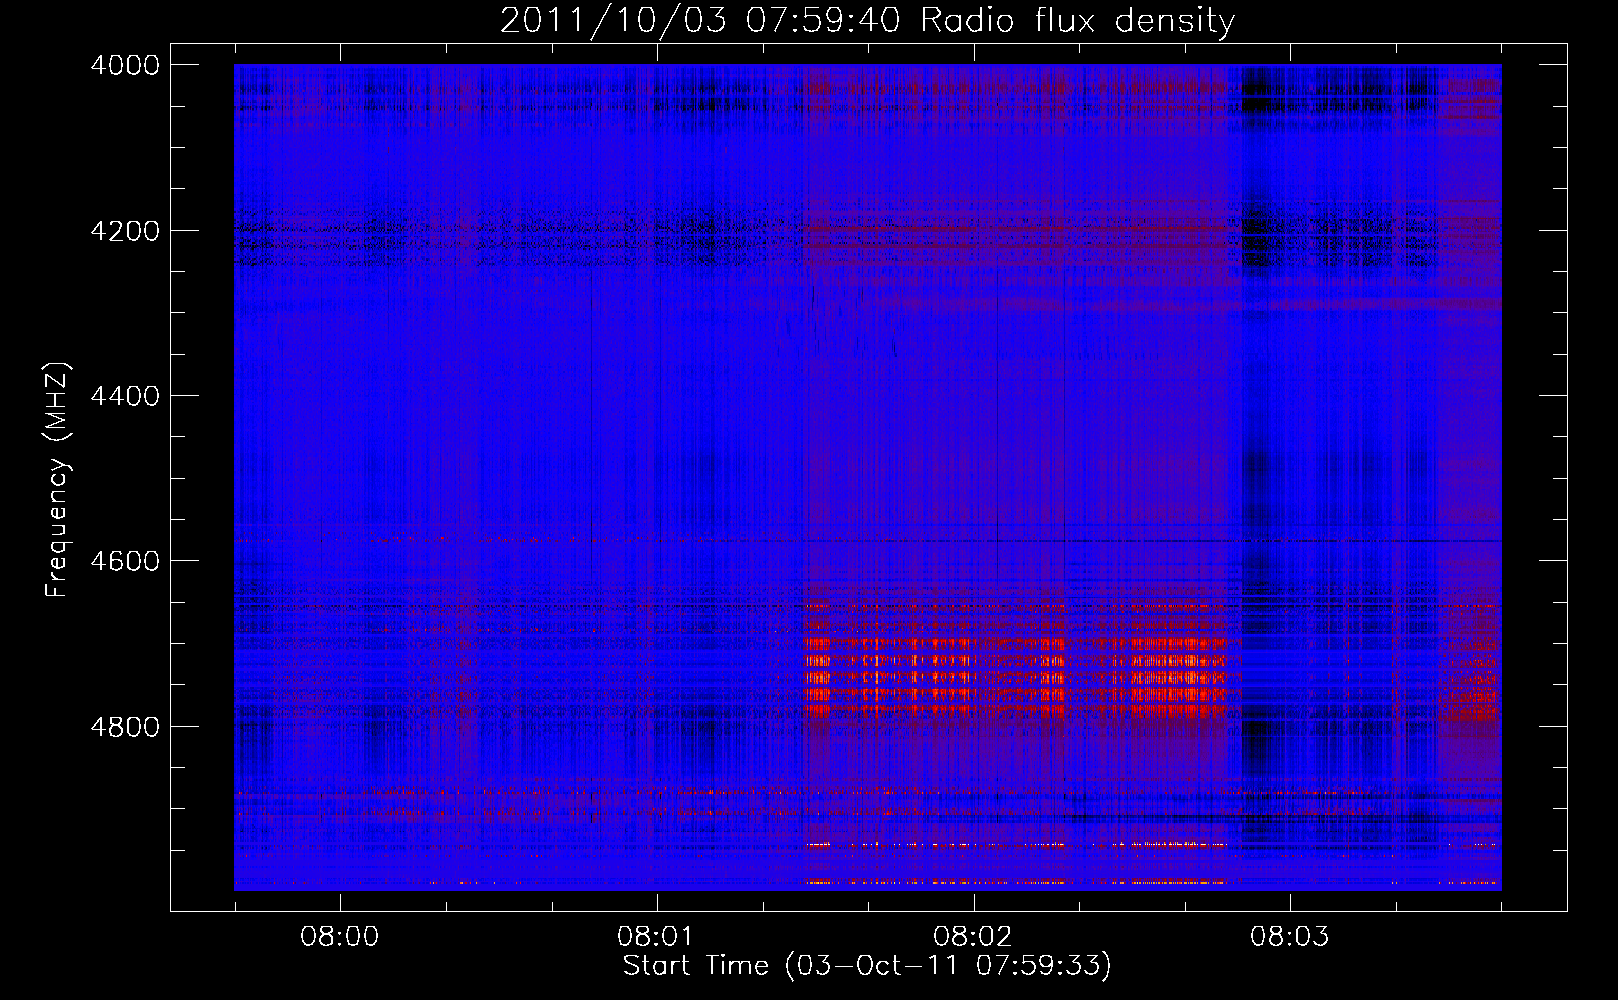Click the 08:03 time tick label
Screen dimensions: 1618x1000
[x=1290, y=937]
